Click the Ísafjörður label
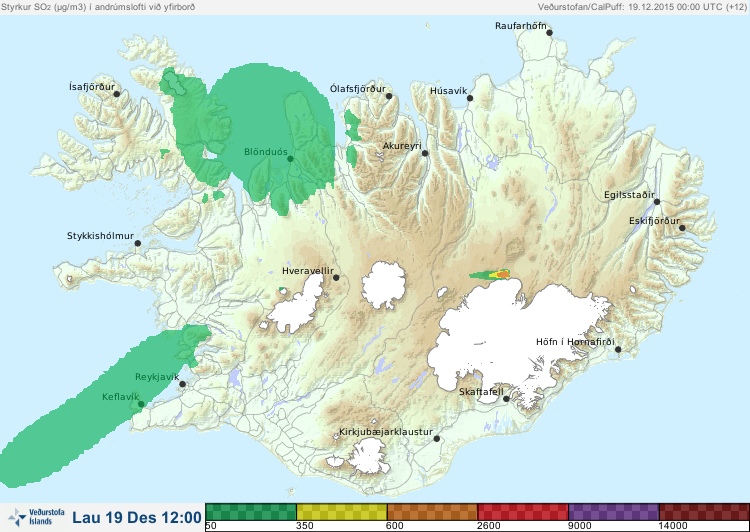This screenshot has height=532, width=750. 92,87
